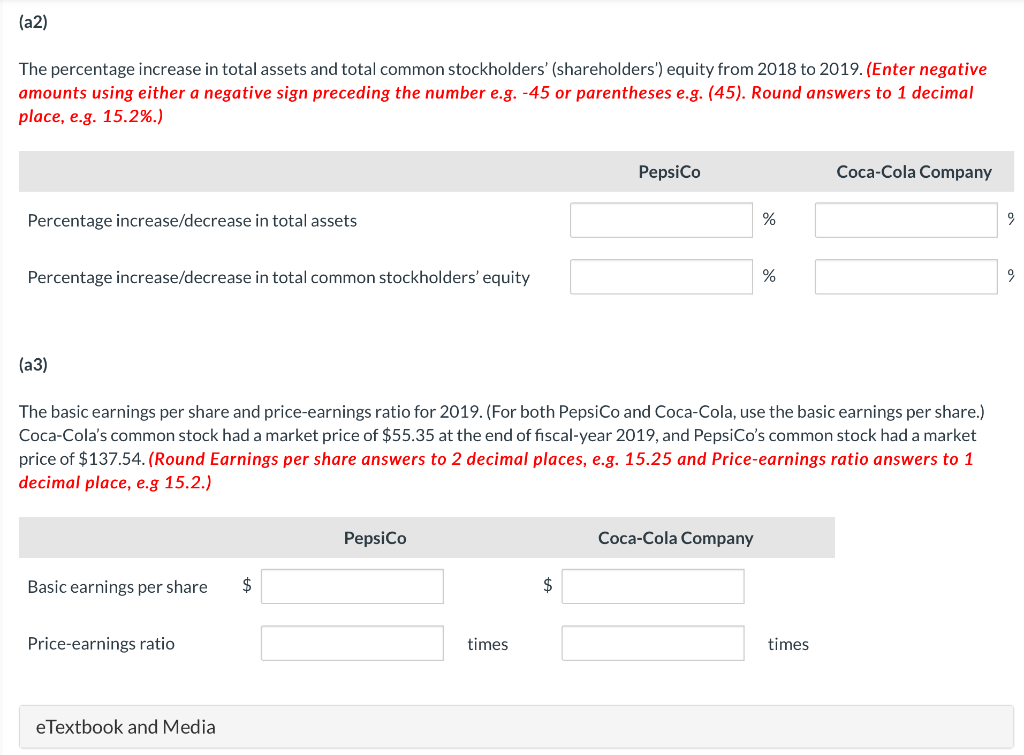The height and width of the screenshot is (755, 1024).
Task: Click the percent sign beside PepsiCo assets field
Action: 767,219
